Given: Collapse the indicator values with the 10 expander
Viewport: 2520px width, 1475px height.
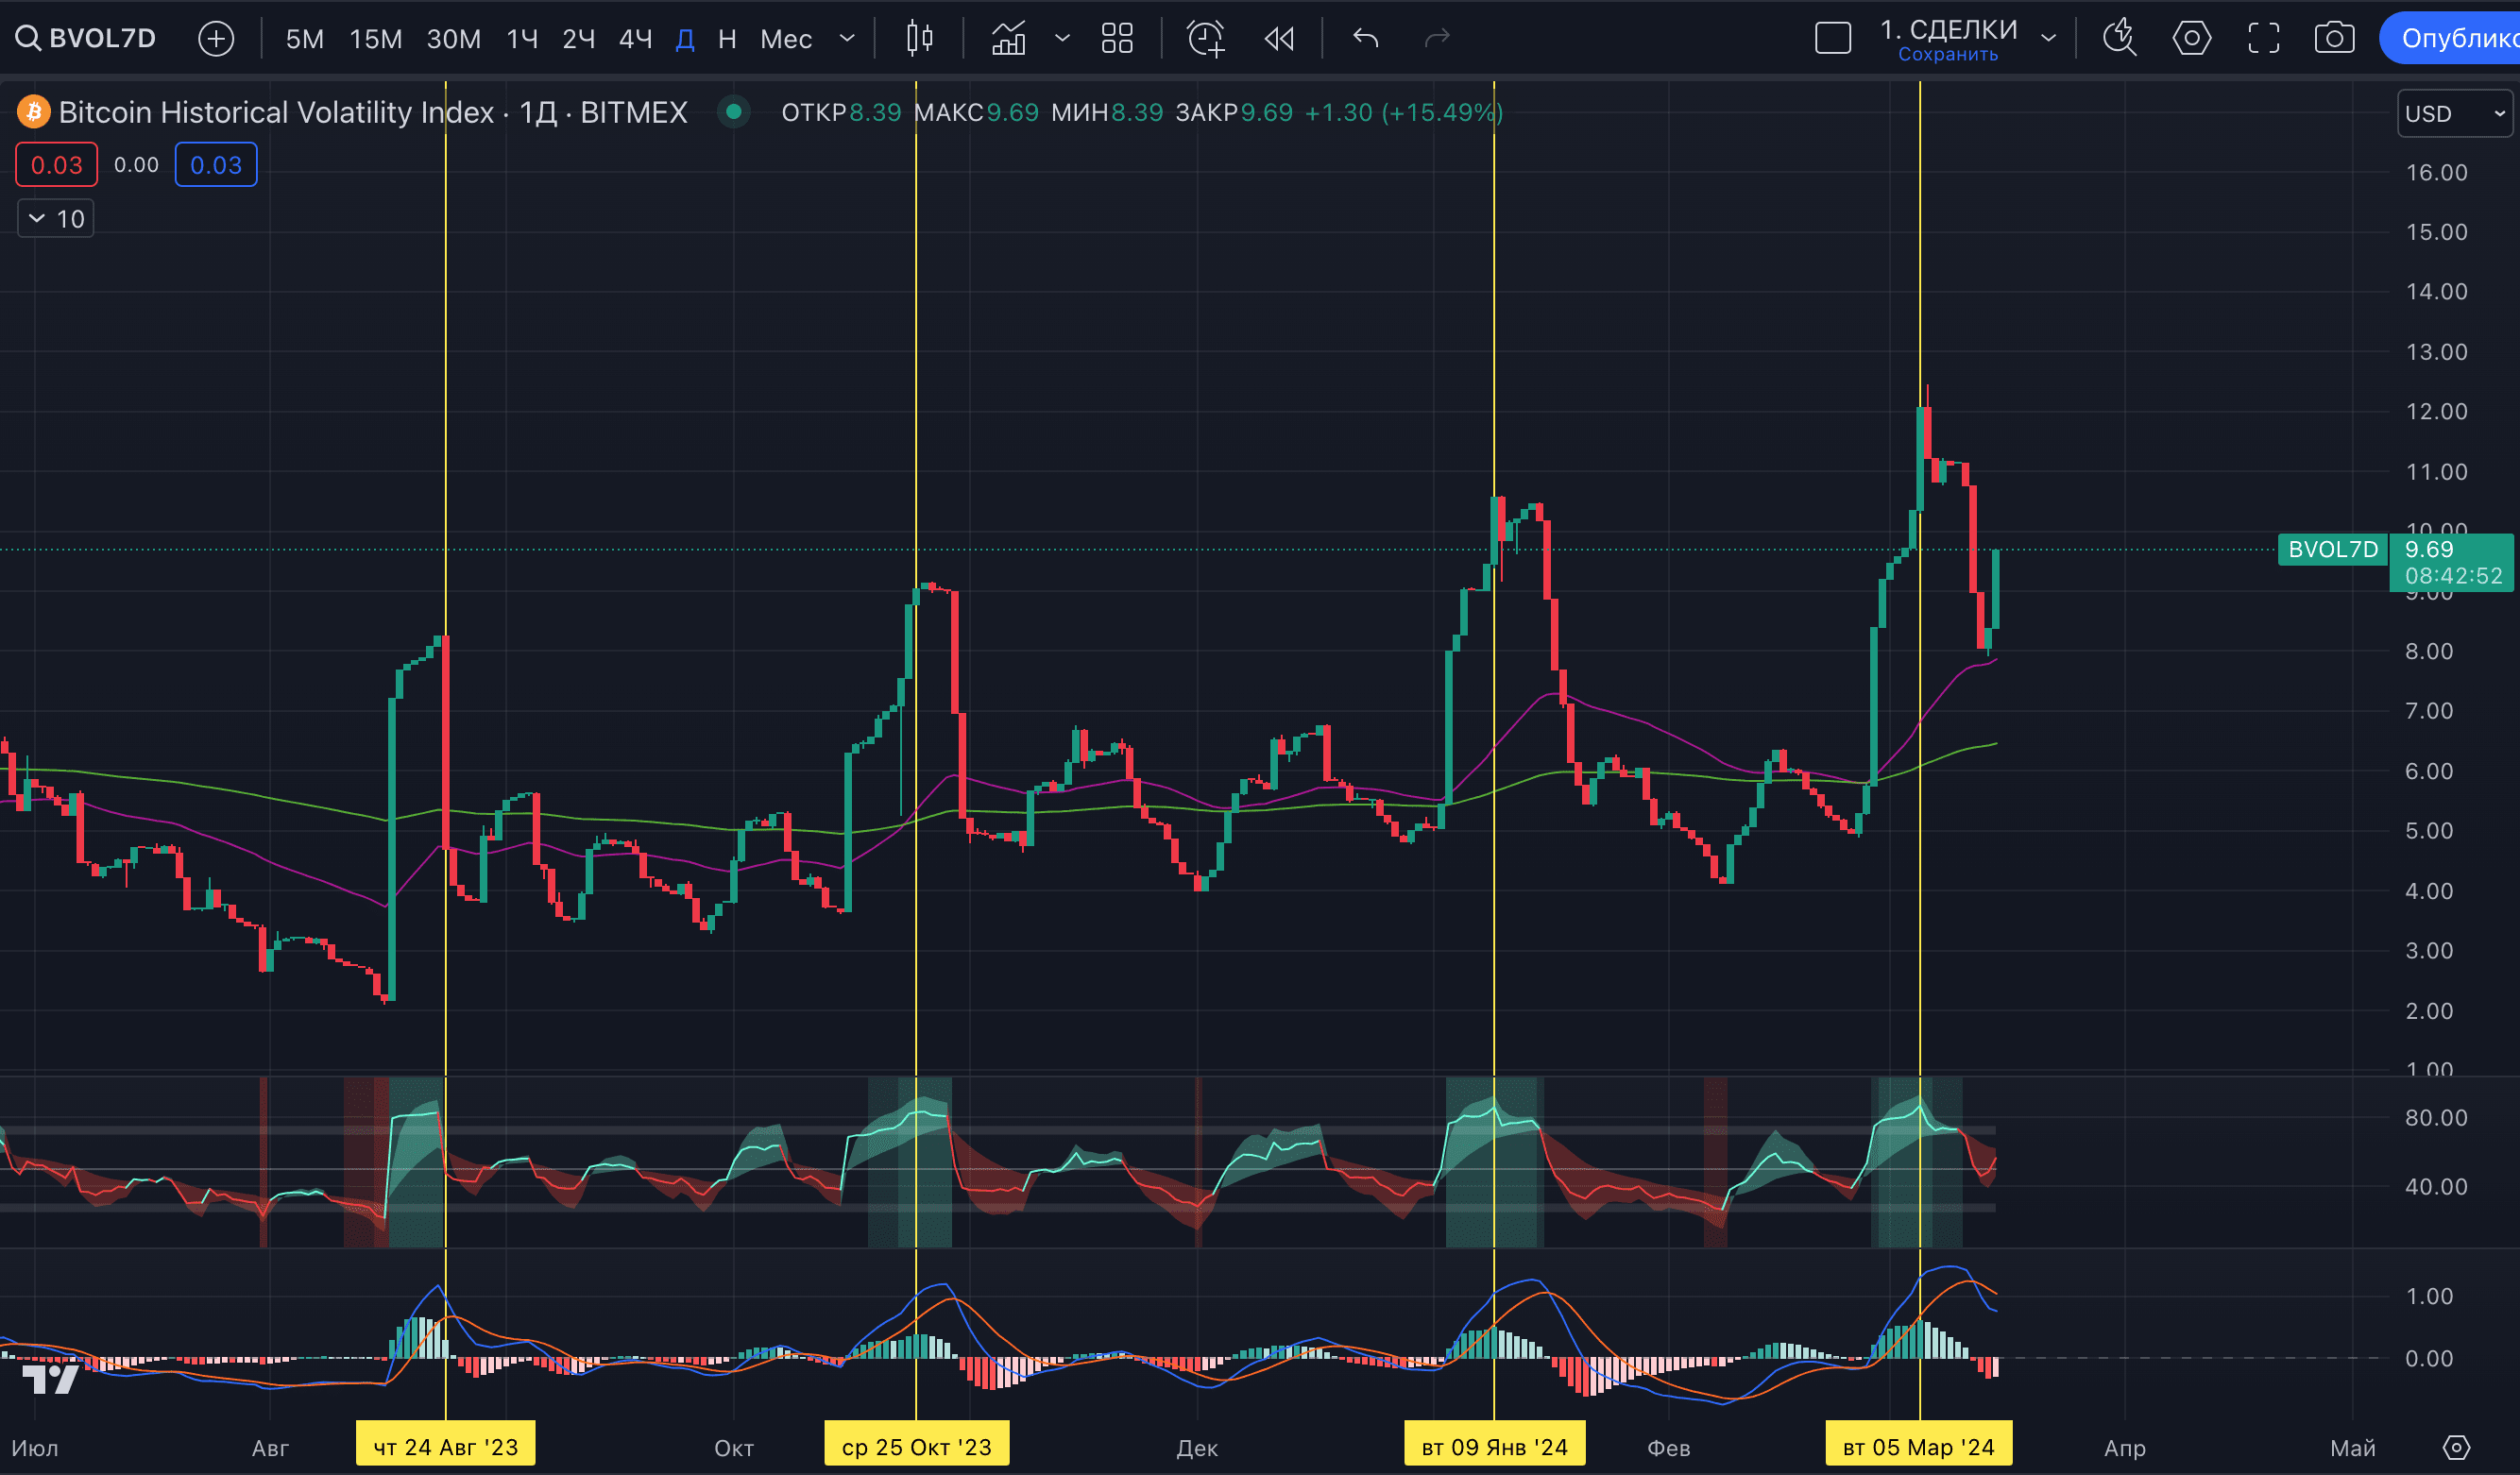Looking at the screenshot, I should pos(55,218).
